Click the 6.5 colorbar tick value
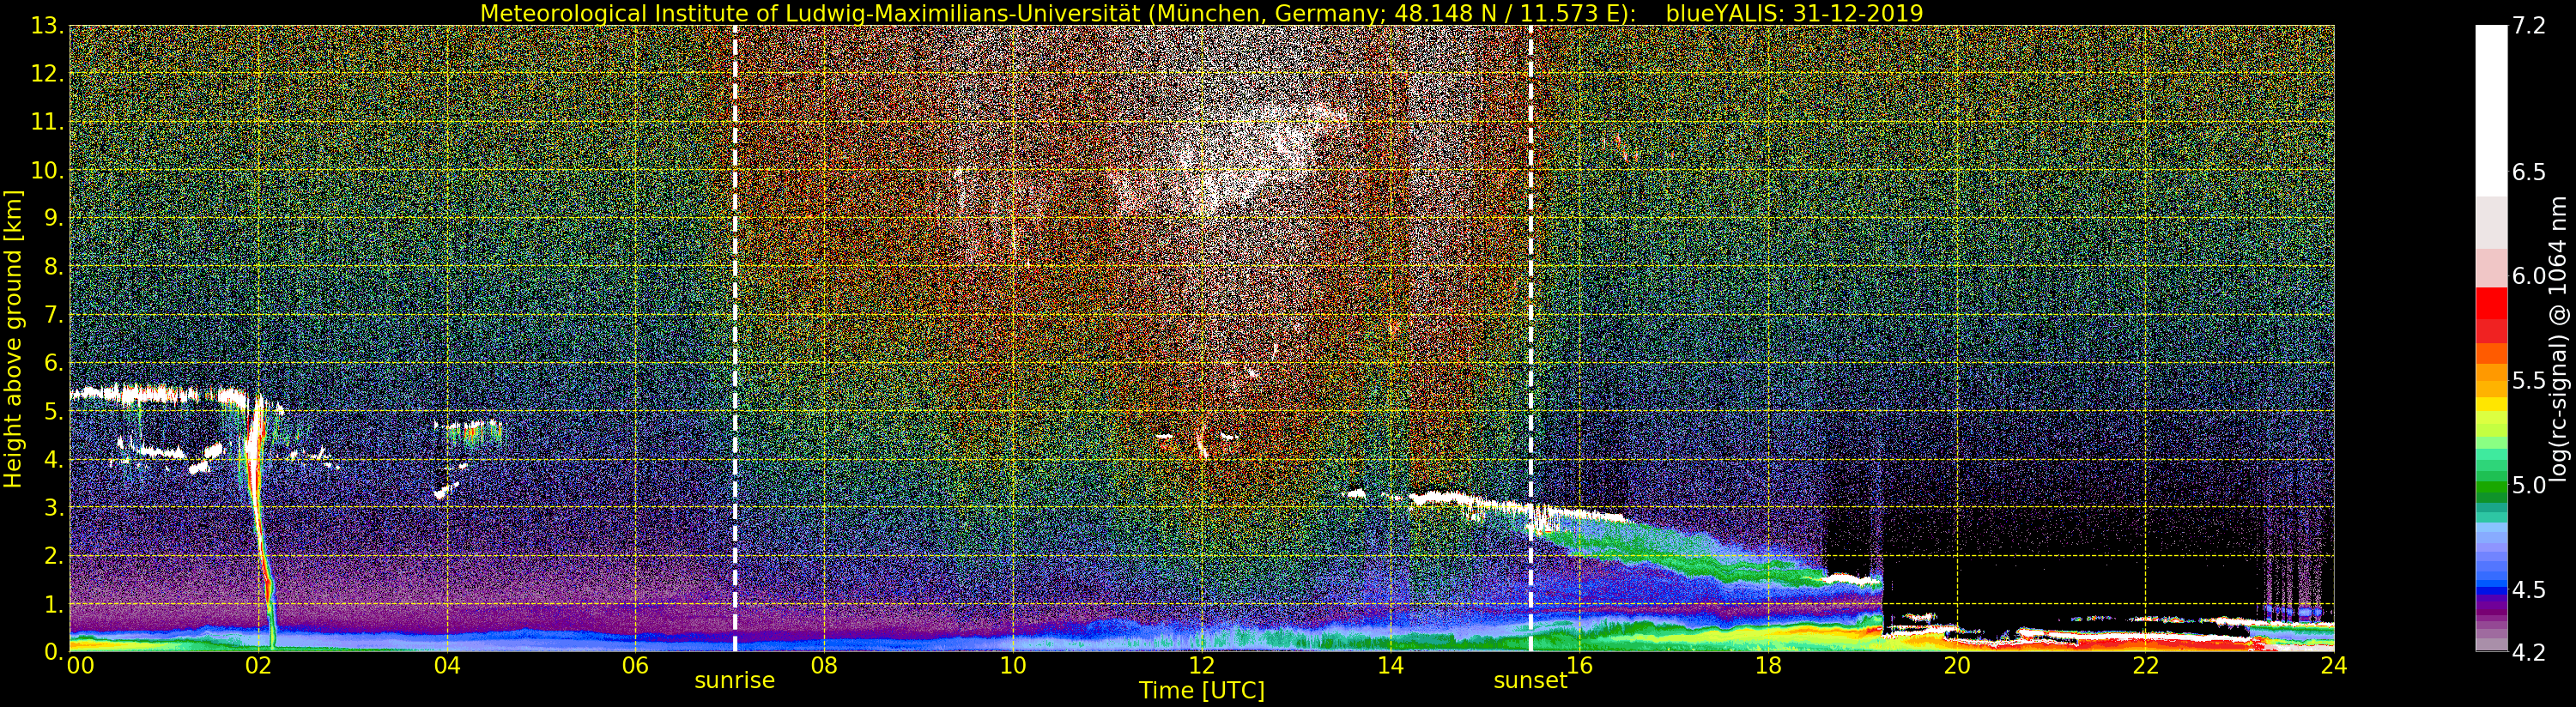This screenshot has width=2576, height=707. click(2528, 172)
